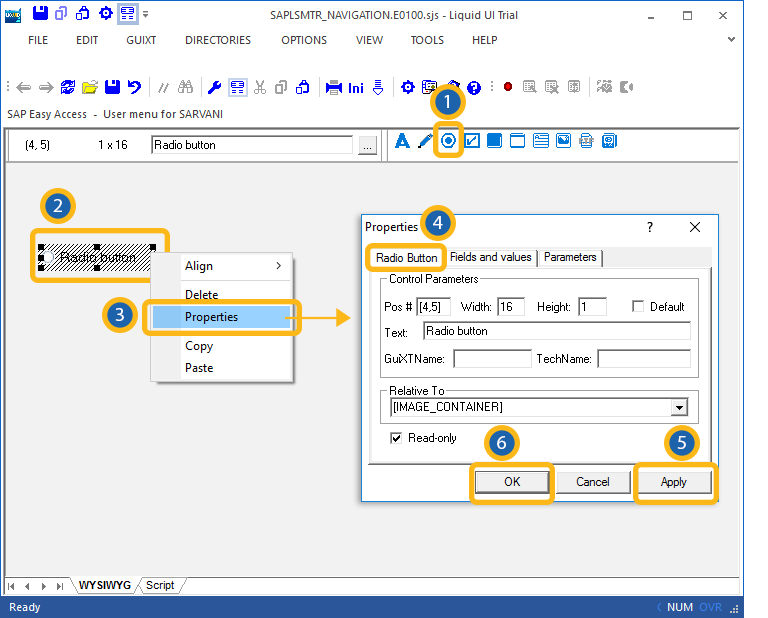Image resolution: width=768 pixels, height=618 pixels.
Task: Click the open folder toolbar icon
Action: coord(90,87)
